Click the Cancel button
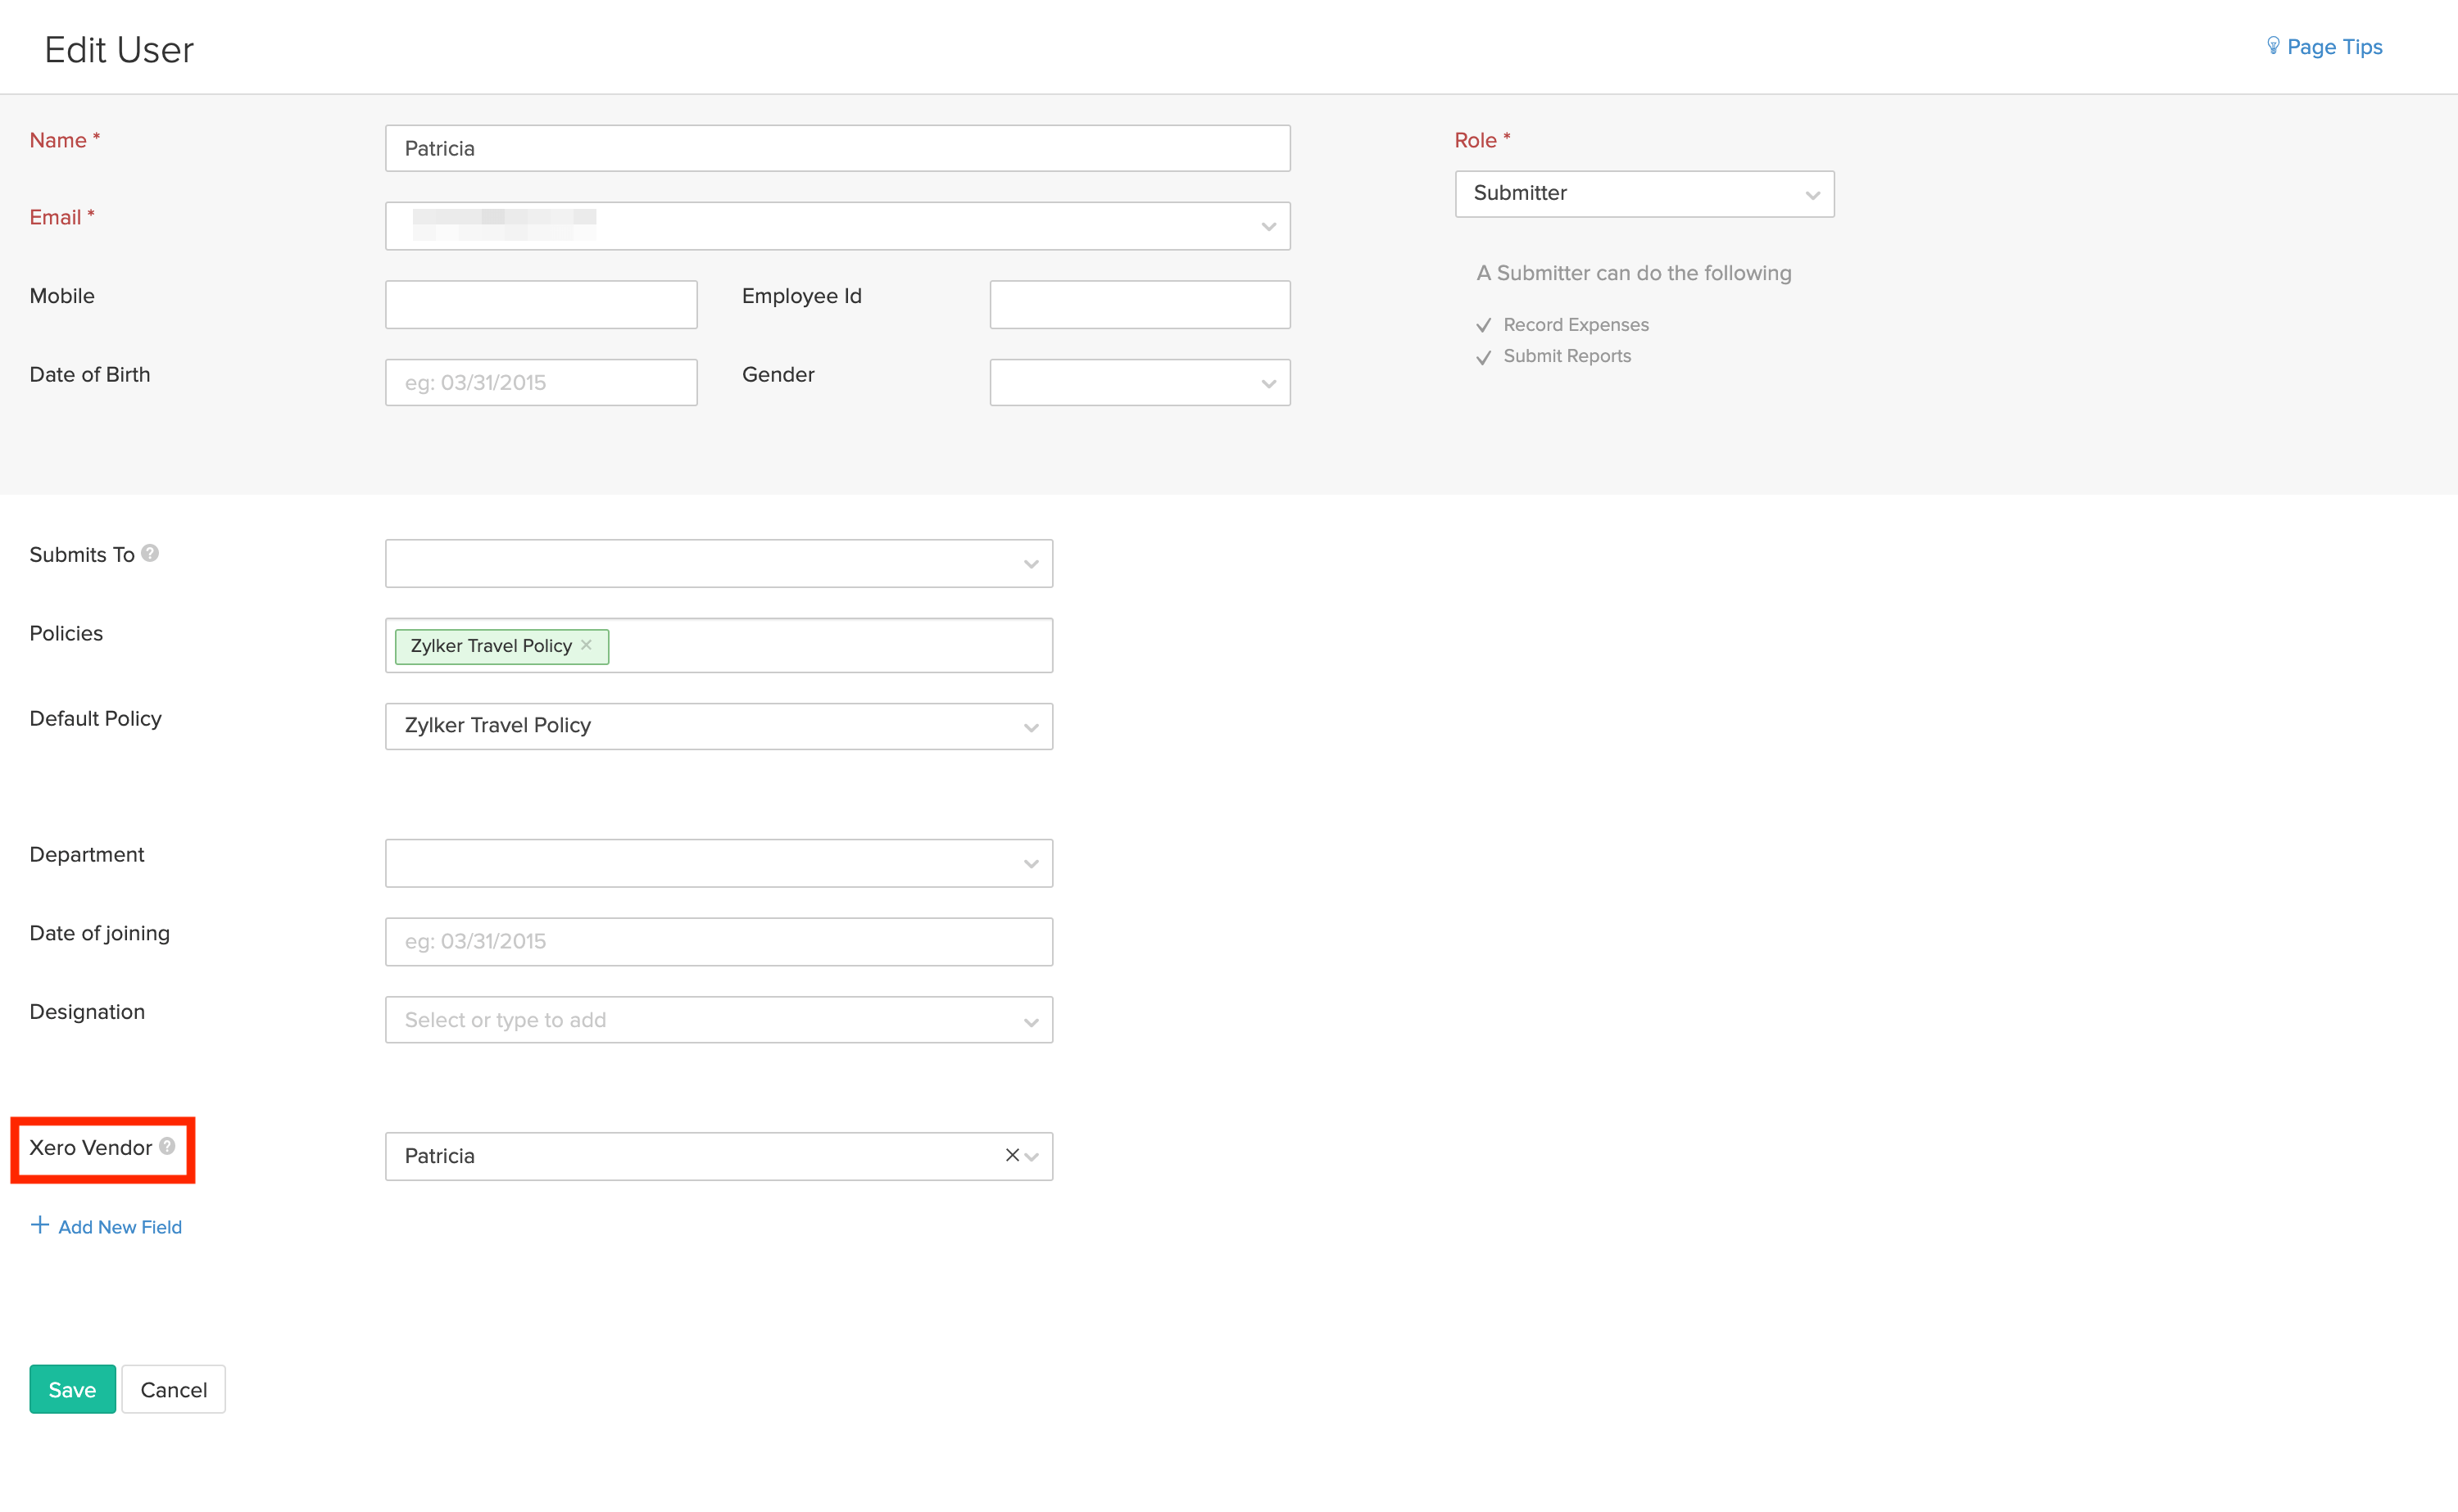The width and height of the screenshot is (2458, 1512). [173, 1389]
